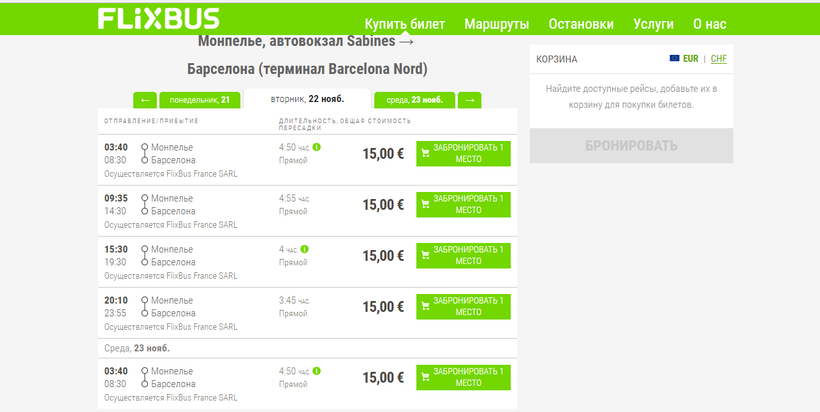Screen dimensions: 820x412
Task: Select the вторник, 22 нояб. tab
Action: coord(307,99)
